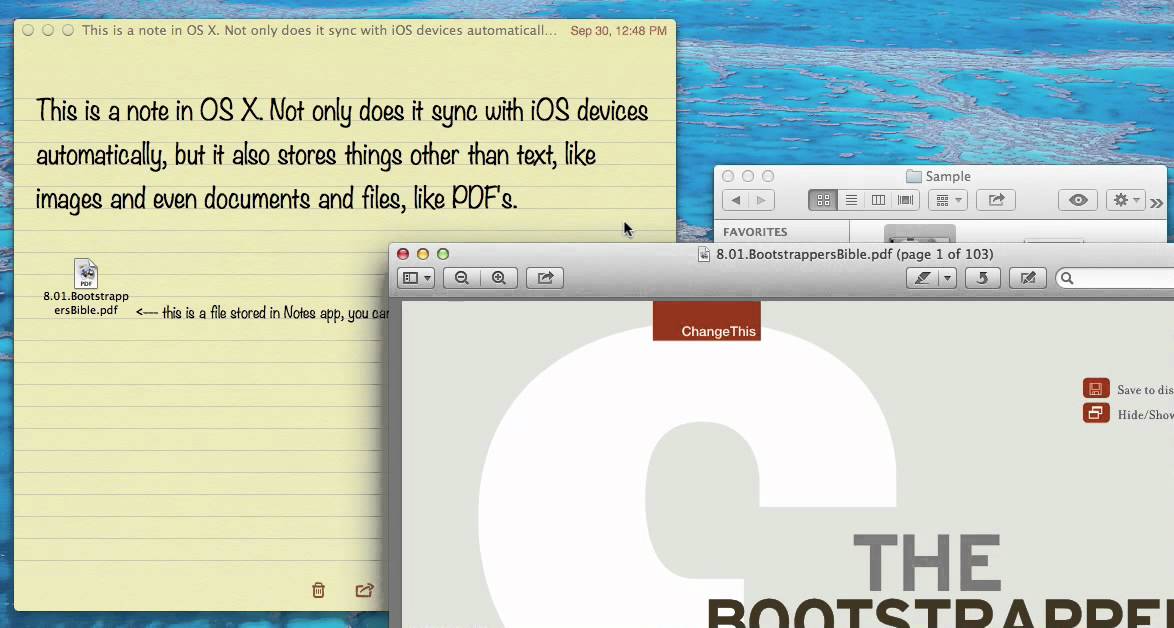The height and width of the screenshot is (628, 1174).
Task: Minimize the Preview window with the yellow button
Action: pyautogui.click(x=423, y=254)
